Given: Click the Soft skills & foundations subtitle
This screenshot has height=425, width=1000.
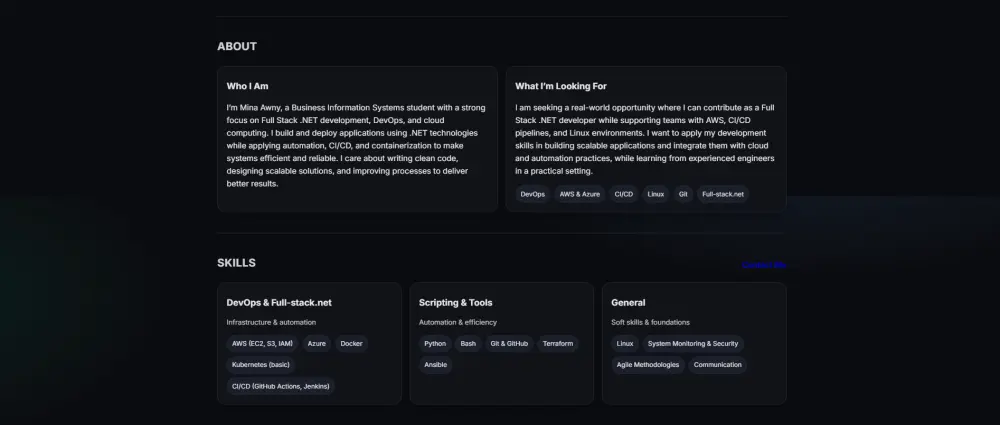Looking at the screenshot, I should pos(650,322).
